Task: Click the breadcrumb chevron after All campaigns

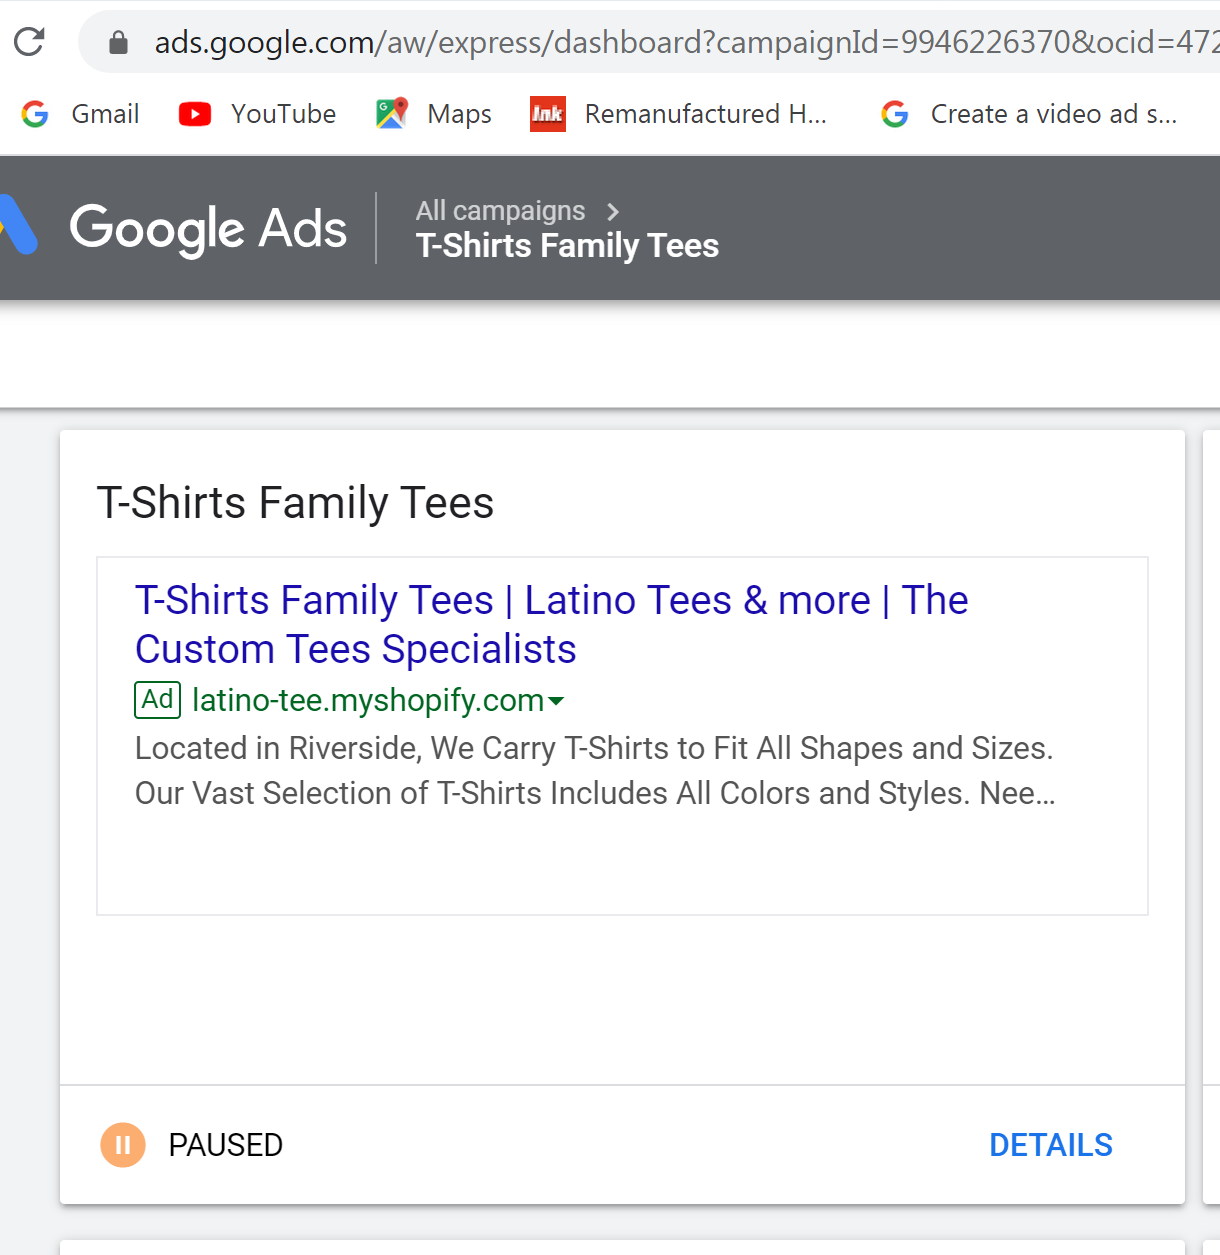Action: coord(613,211)
